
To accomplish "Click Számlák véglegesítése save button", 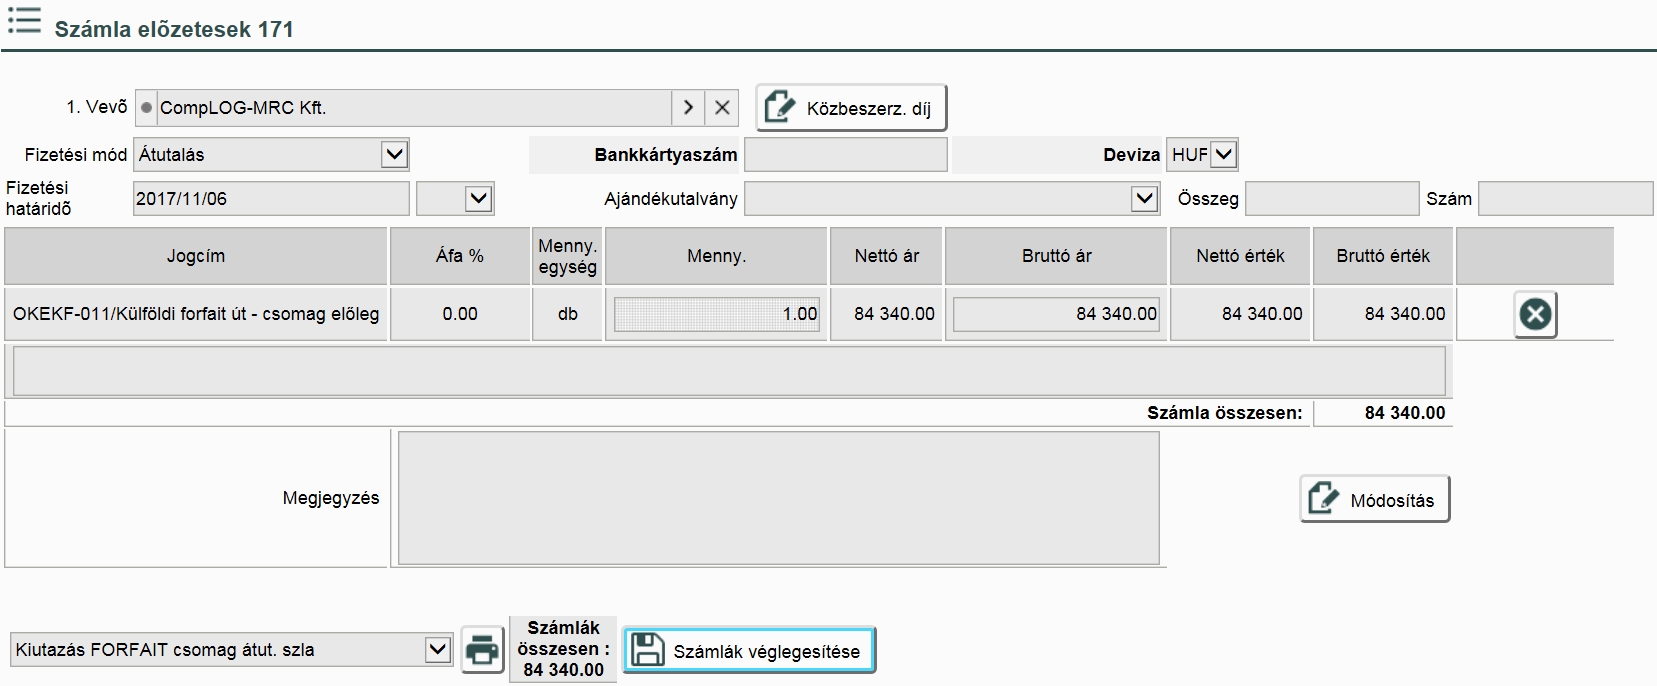I will pyautogui.click(x=749, y=651).
